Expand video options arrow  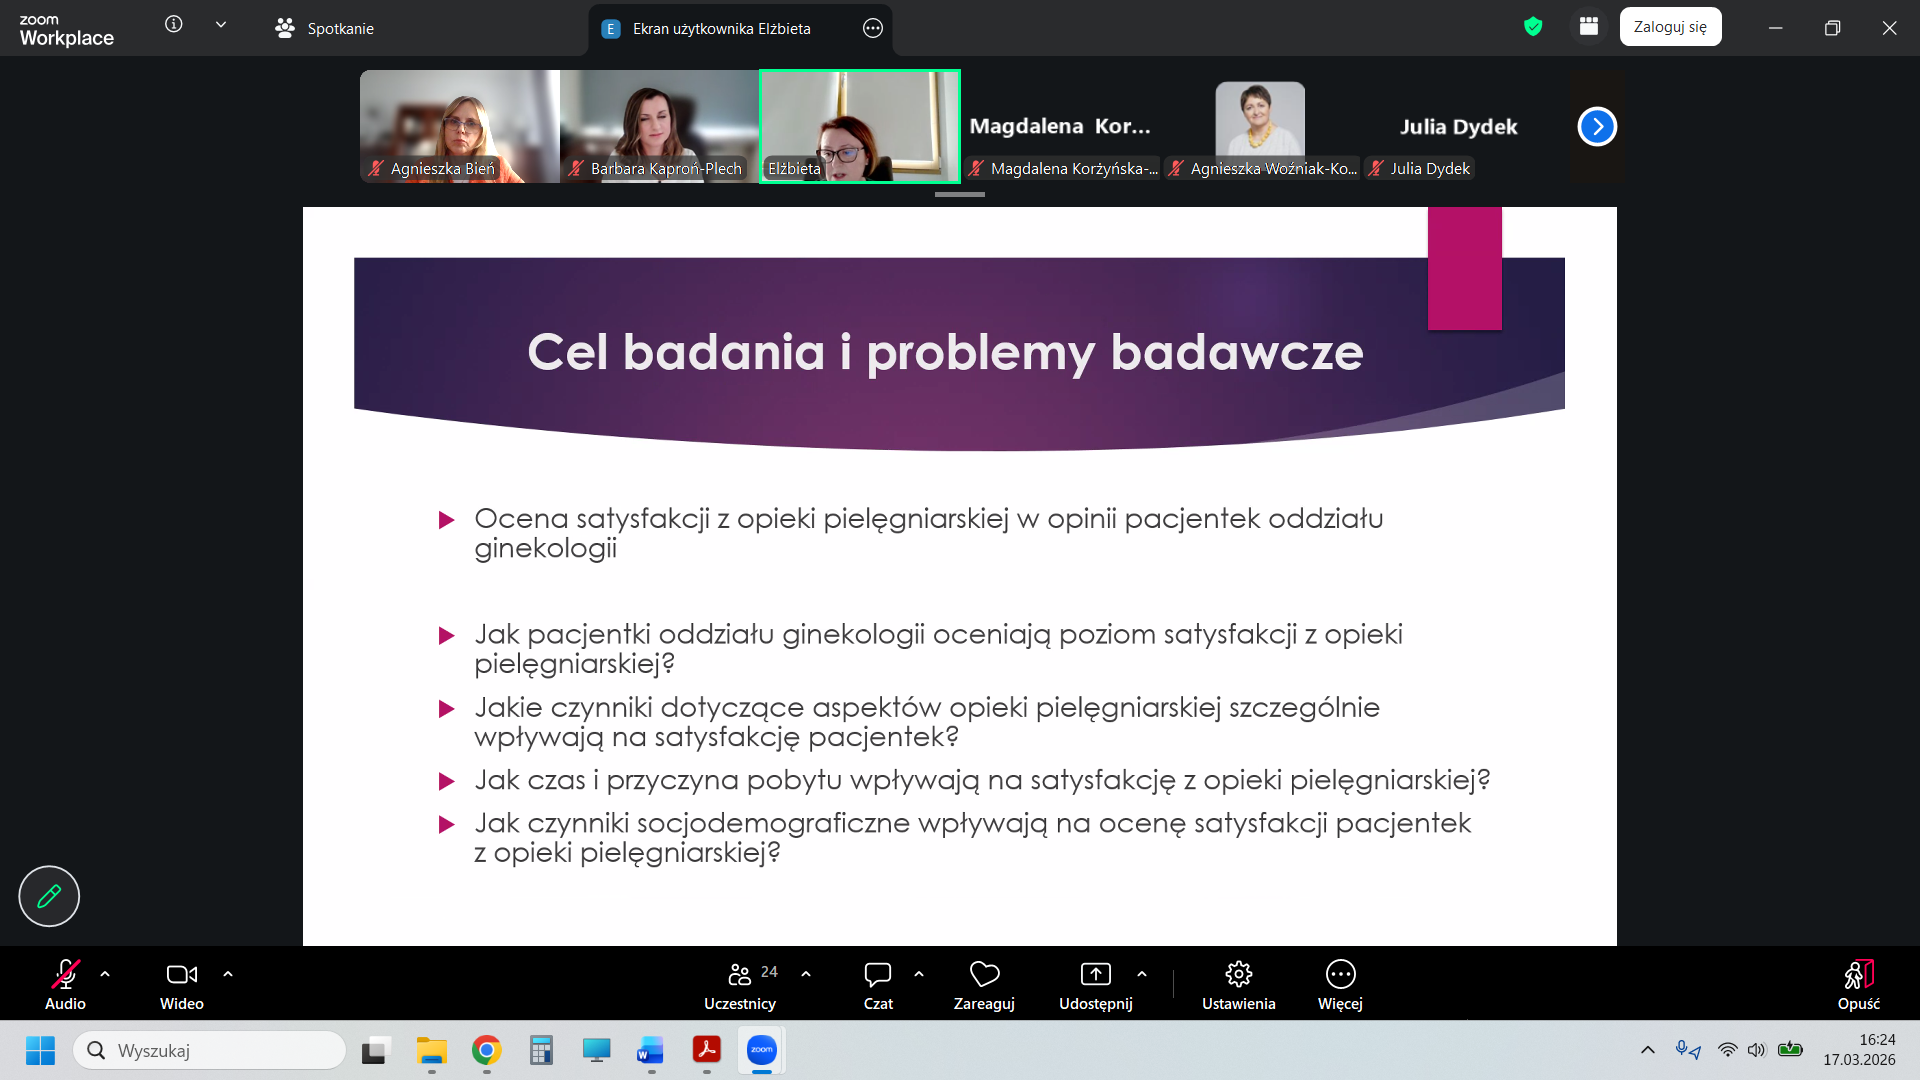228,973
